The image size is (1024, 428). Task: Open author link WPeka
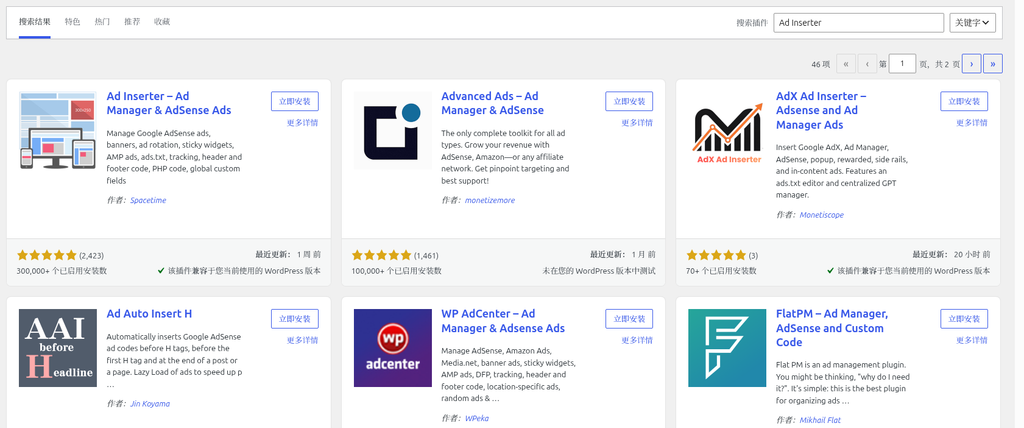477,418
